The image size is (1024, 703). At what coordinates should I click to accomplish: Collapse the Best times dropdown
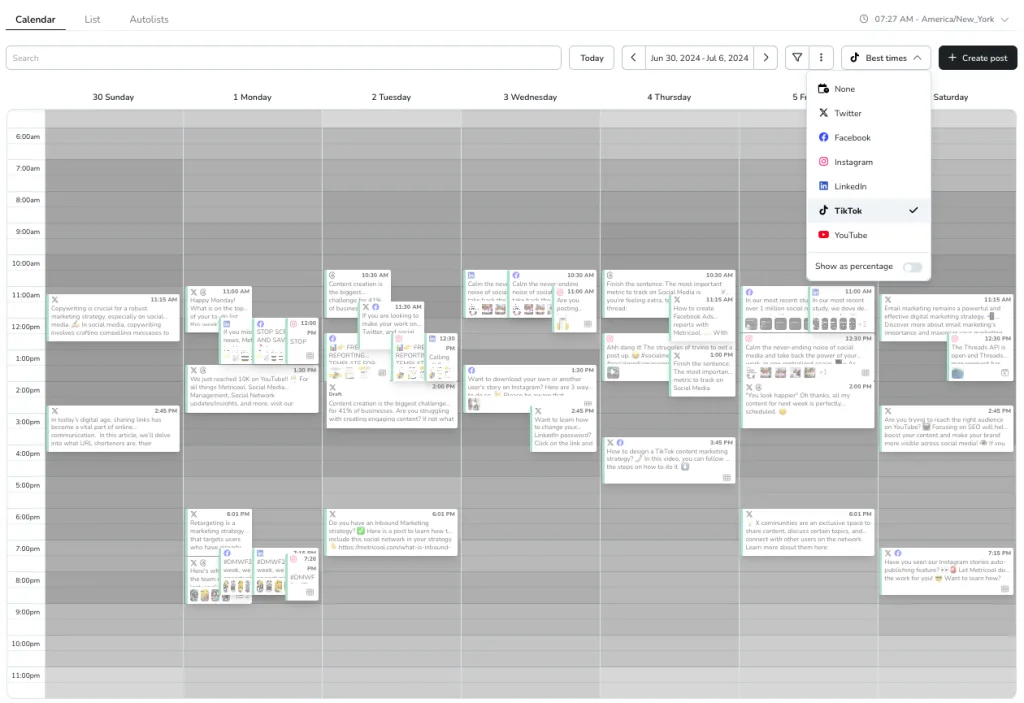coord(886,58)
